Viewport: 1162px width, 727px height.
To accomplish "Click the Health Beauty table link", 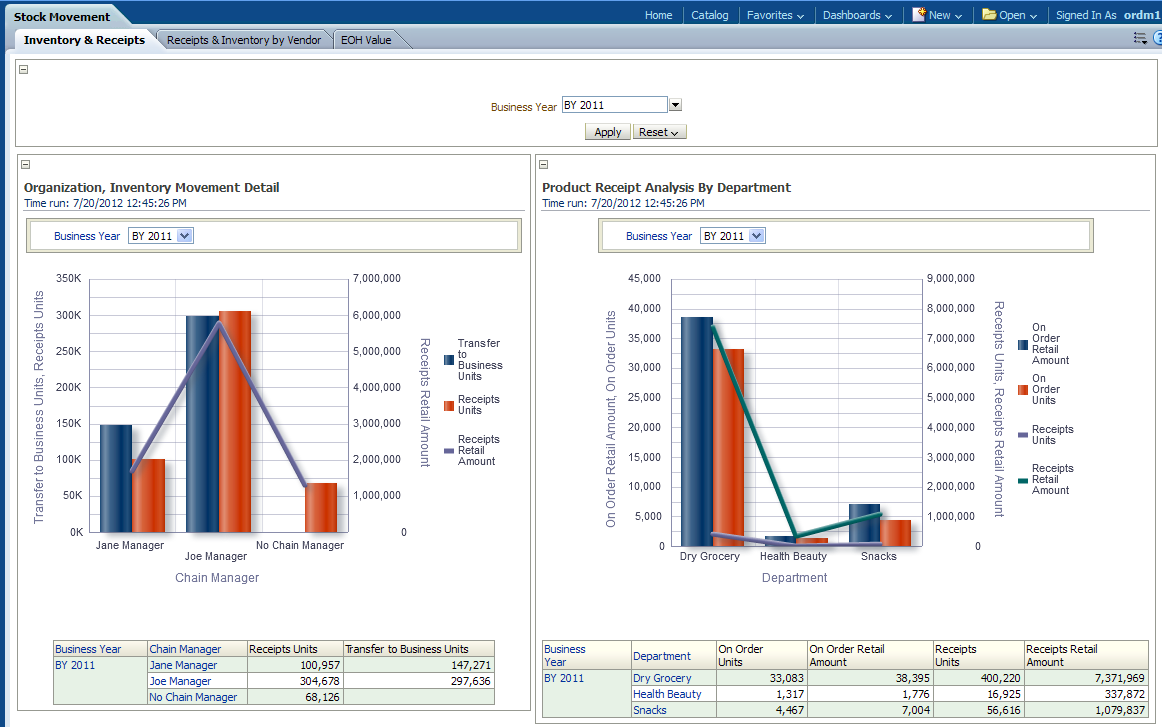I will [x=667, y=694].
